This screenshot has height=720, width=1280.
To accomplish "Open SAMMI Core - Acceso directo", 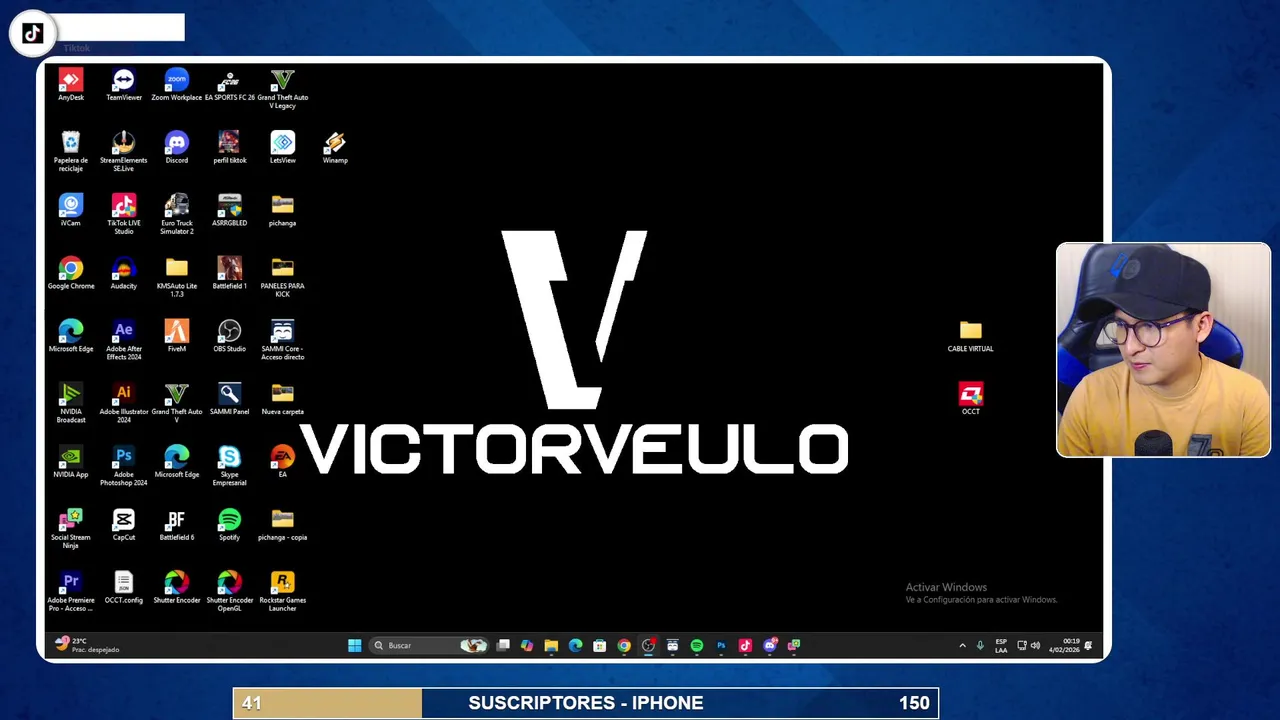I will [x=283, y=340].
